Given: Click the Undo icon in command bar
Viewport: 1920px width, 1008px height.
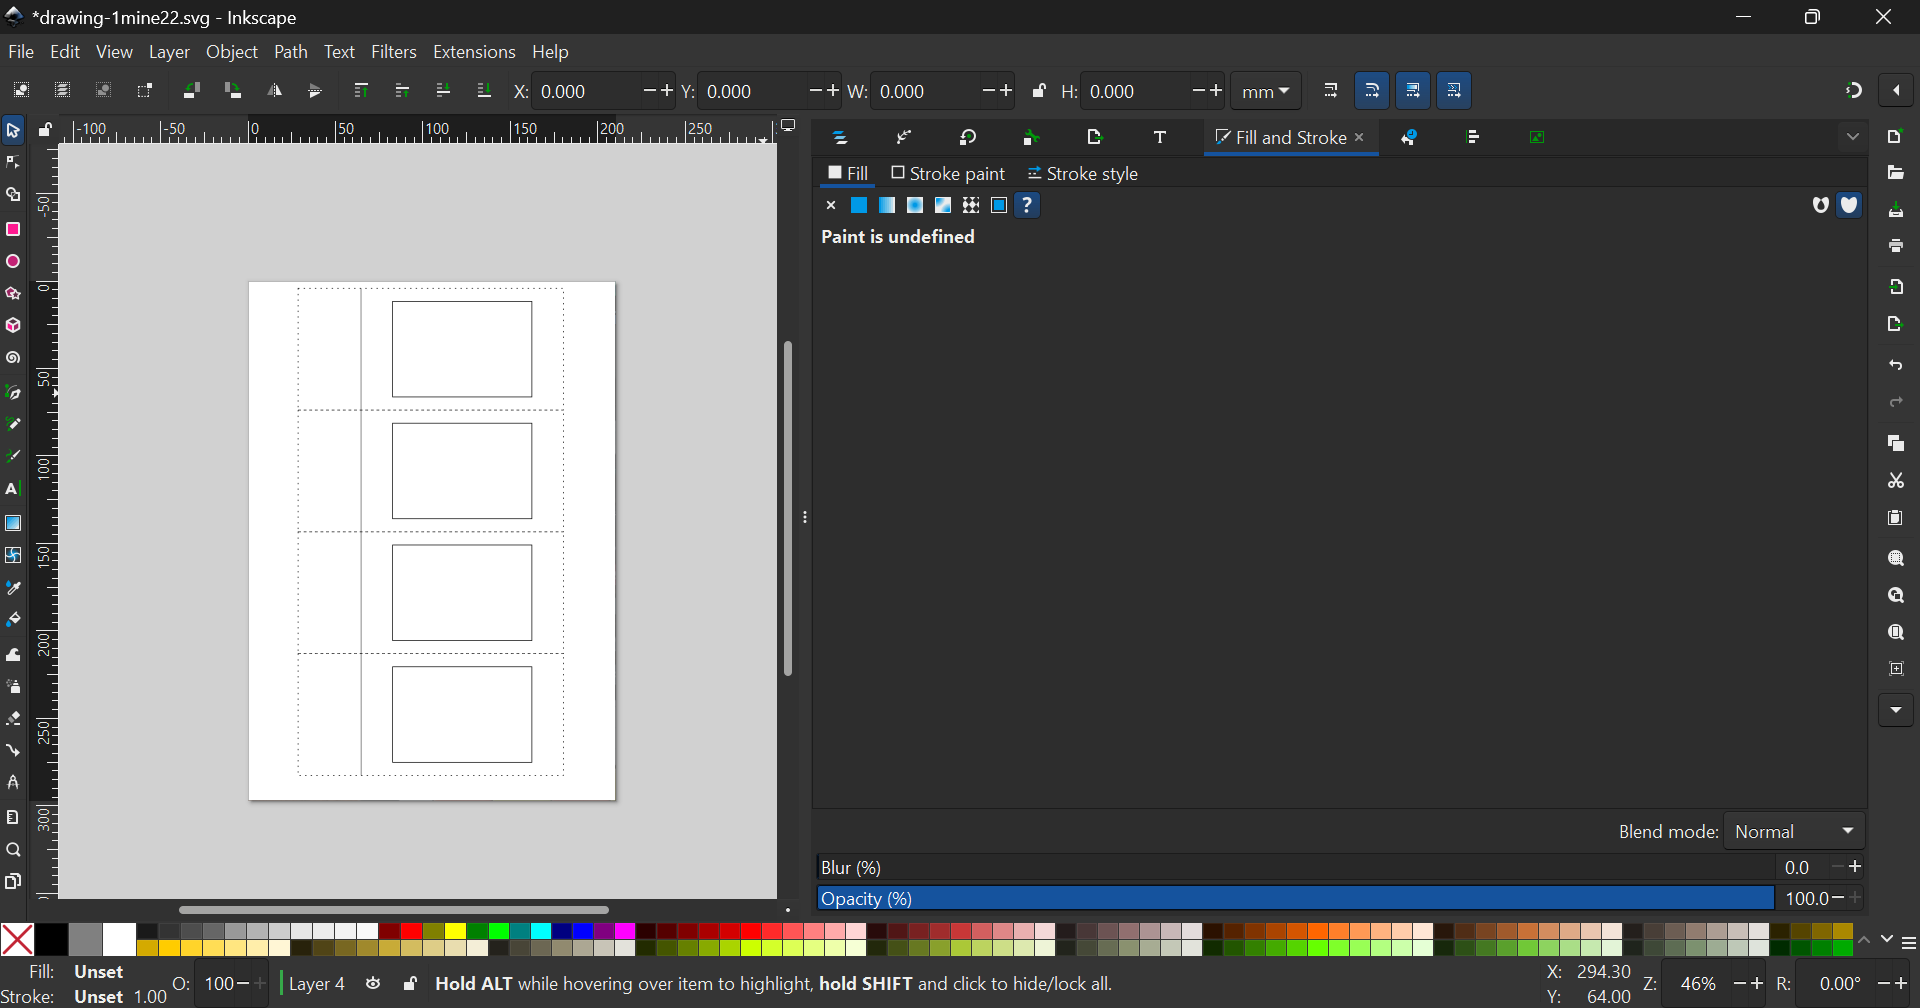Looking at the screenshot, I should 1896,366.
